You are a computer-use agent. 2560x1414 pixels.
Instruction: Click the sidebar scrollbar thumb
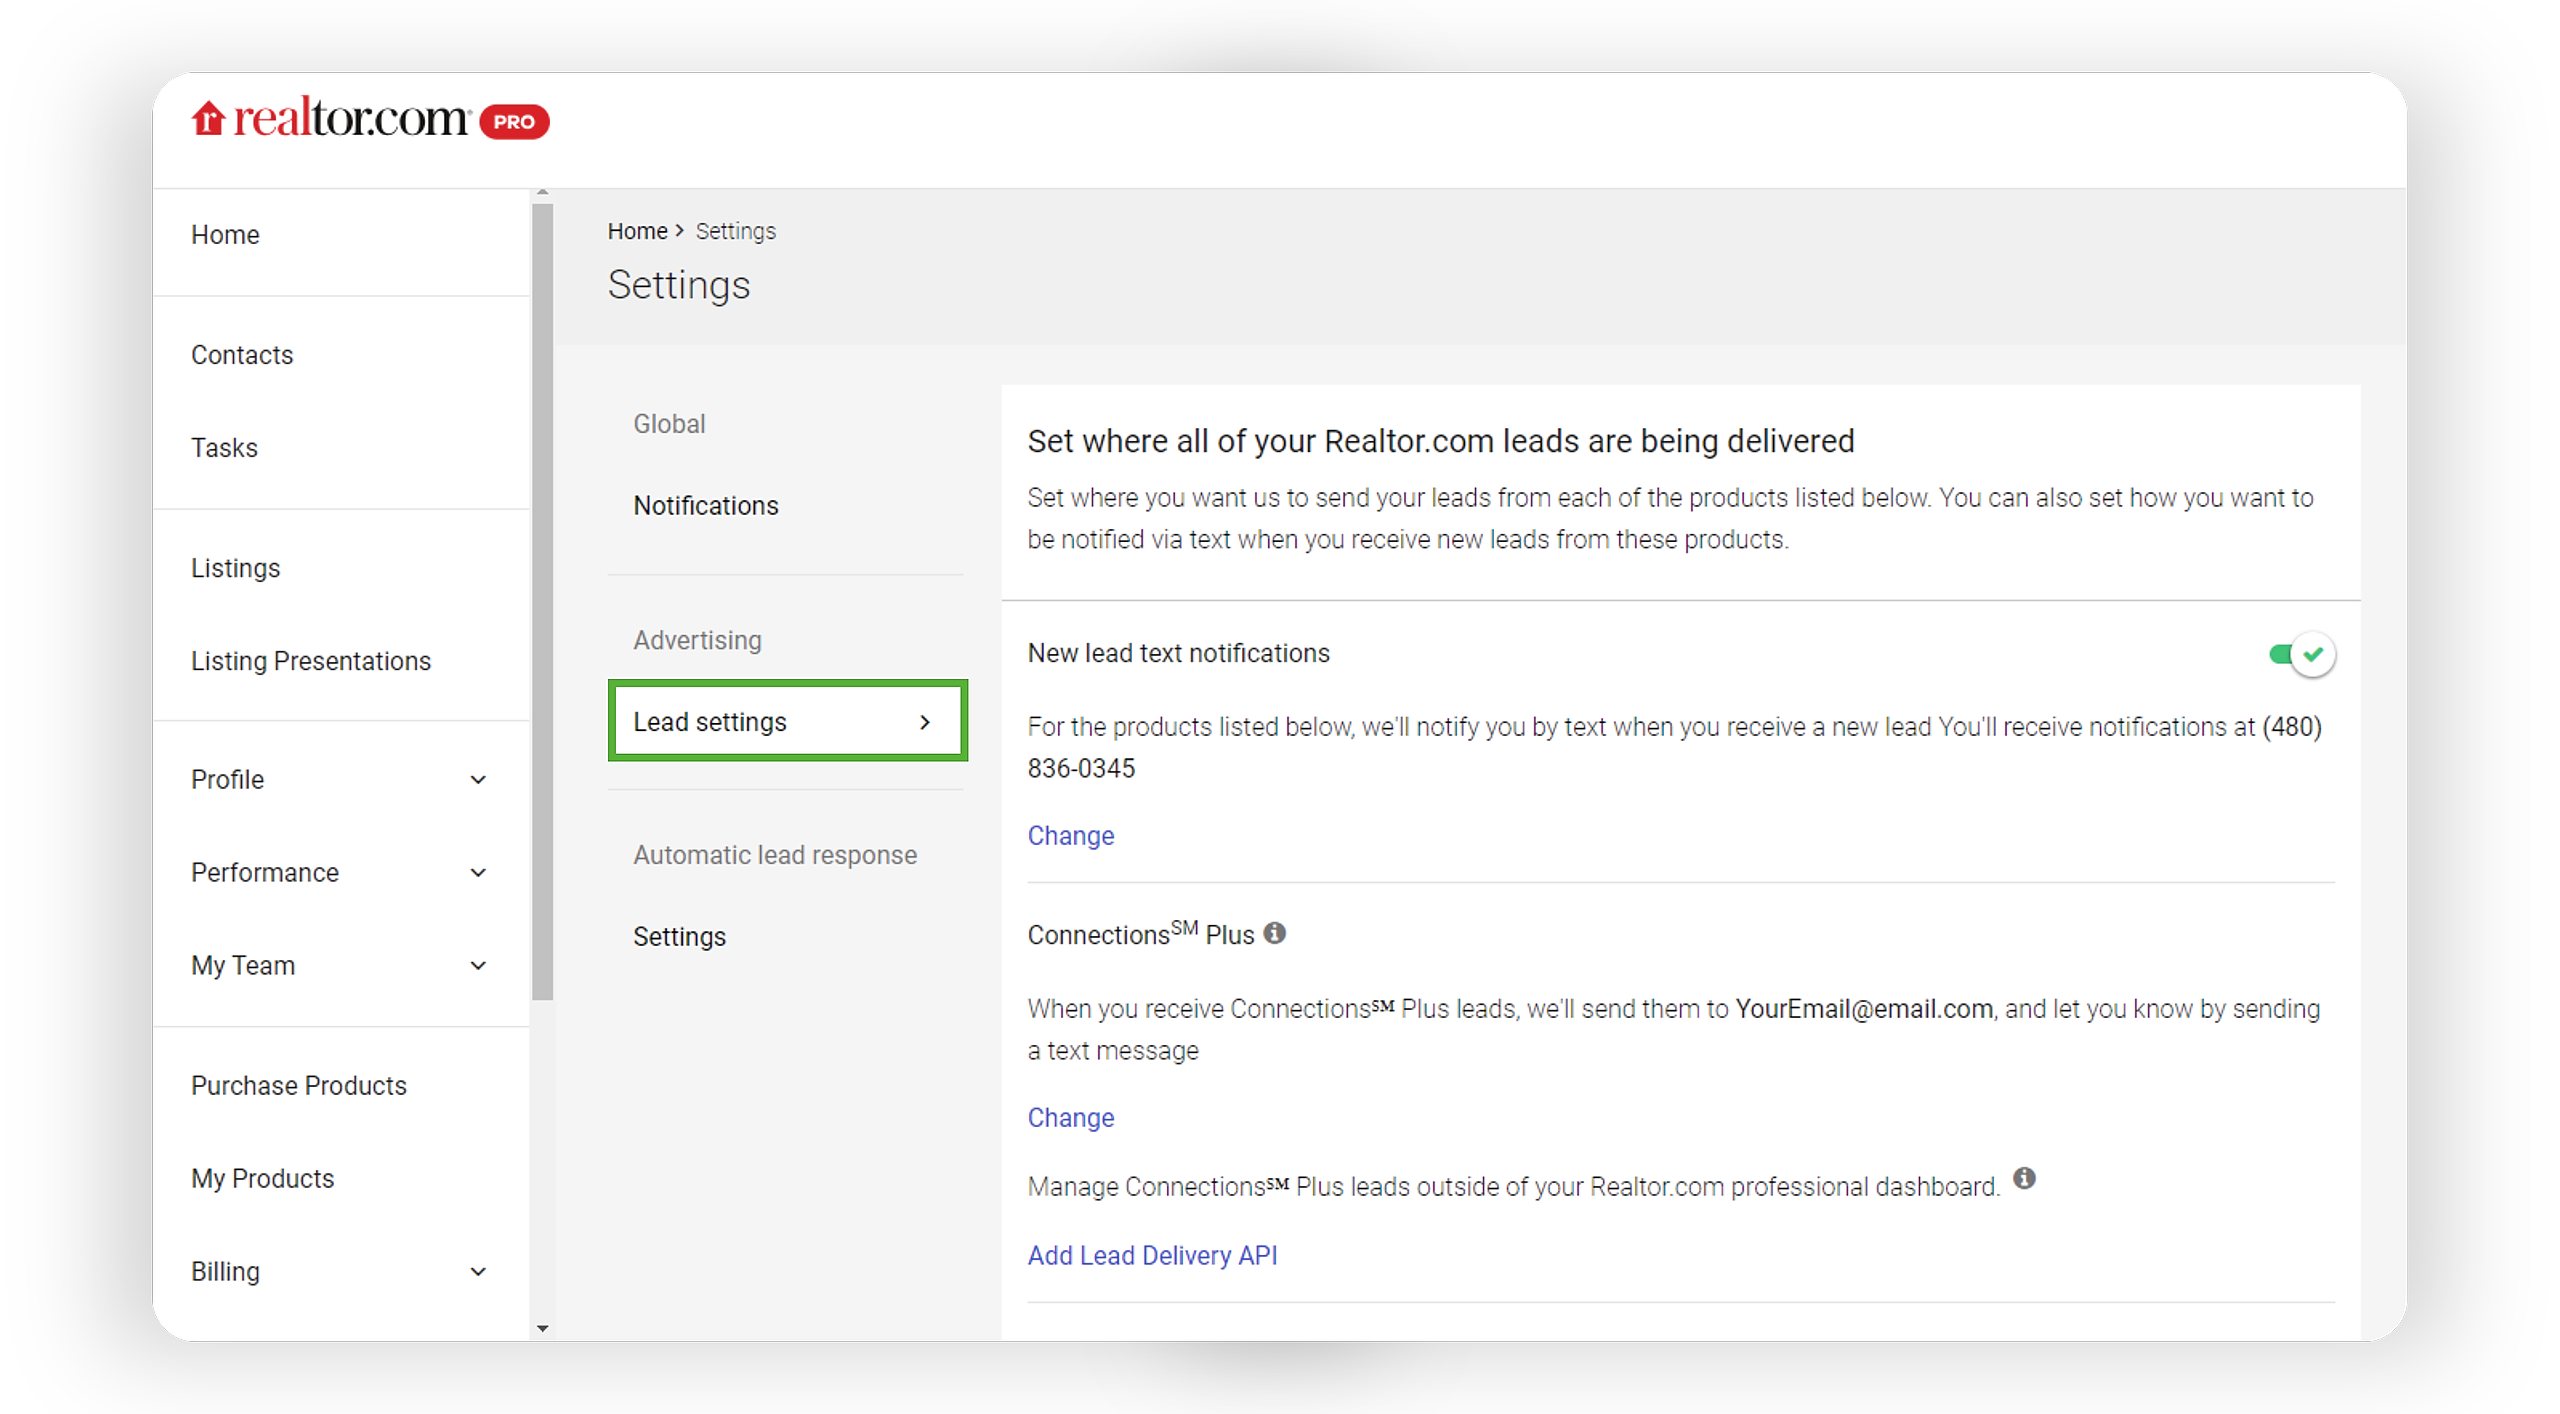[543, 602]
